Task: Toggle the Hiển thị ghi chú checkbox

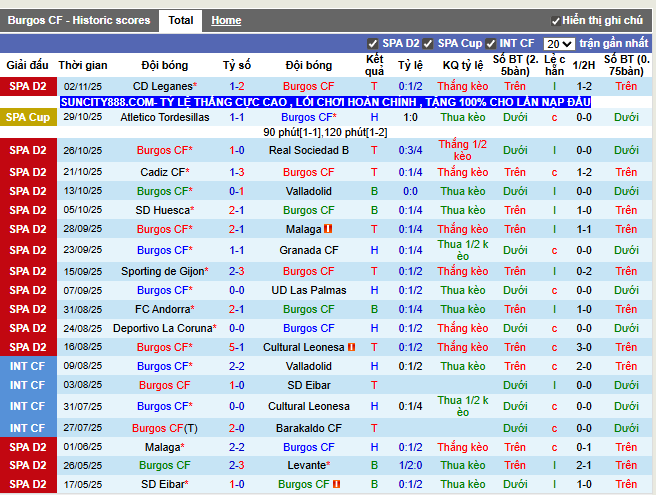Action: click(555, 21)
